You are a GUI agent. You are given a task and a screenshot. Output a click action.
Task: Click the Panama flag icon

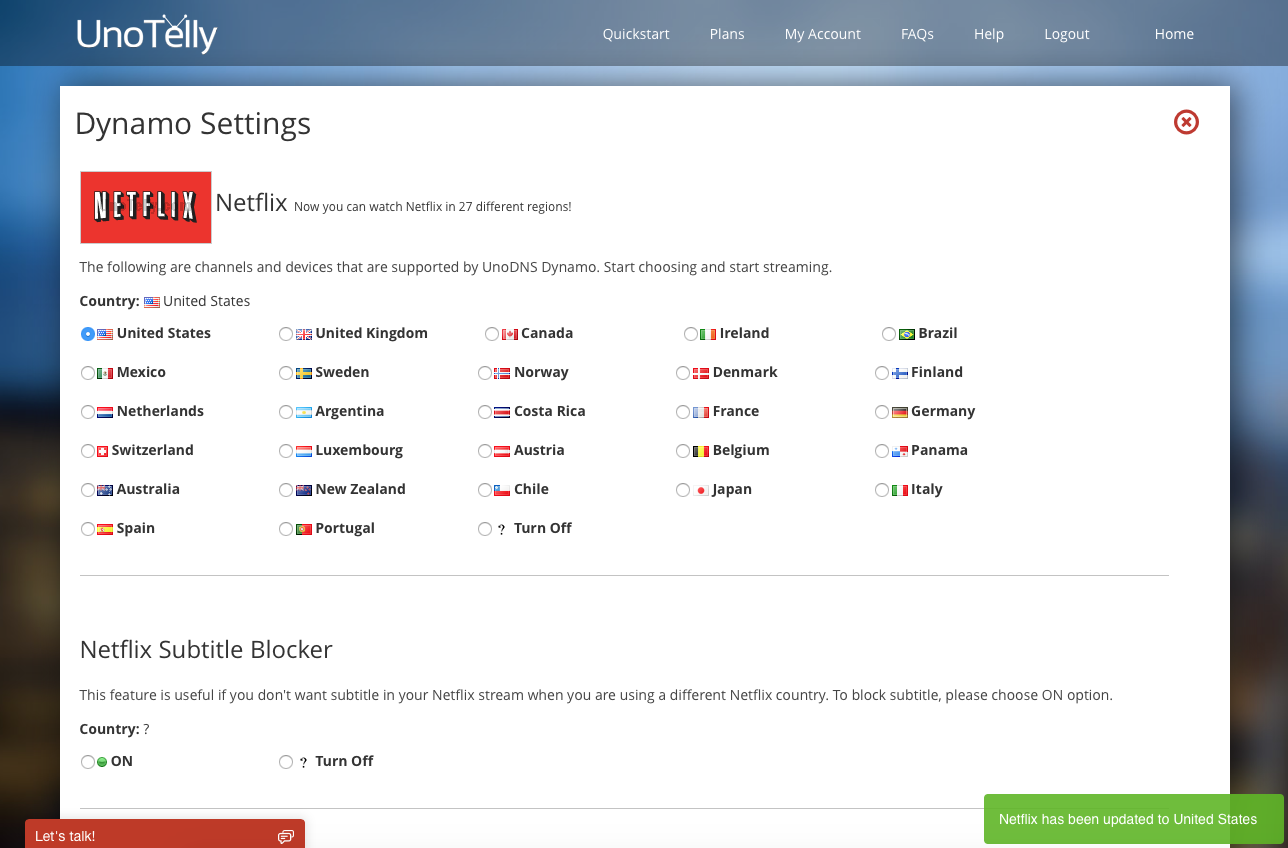[900, 451]
